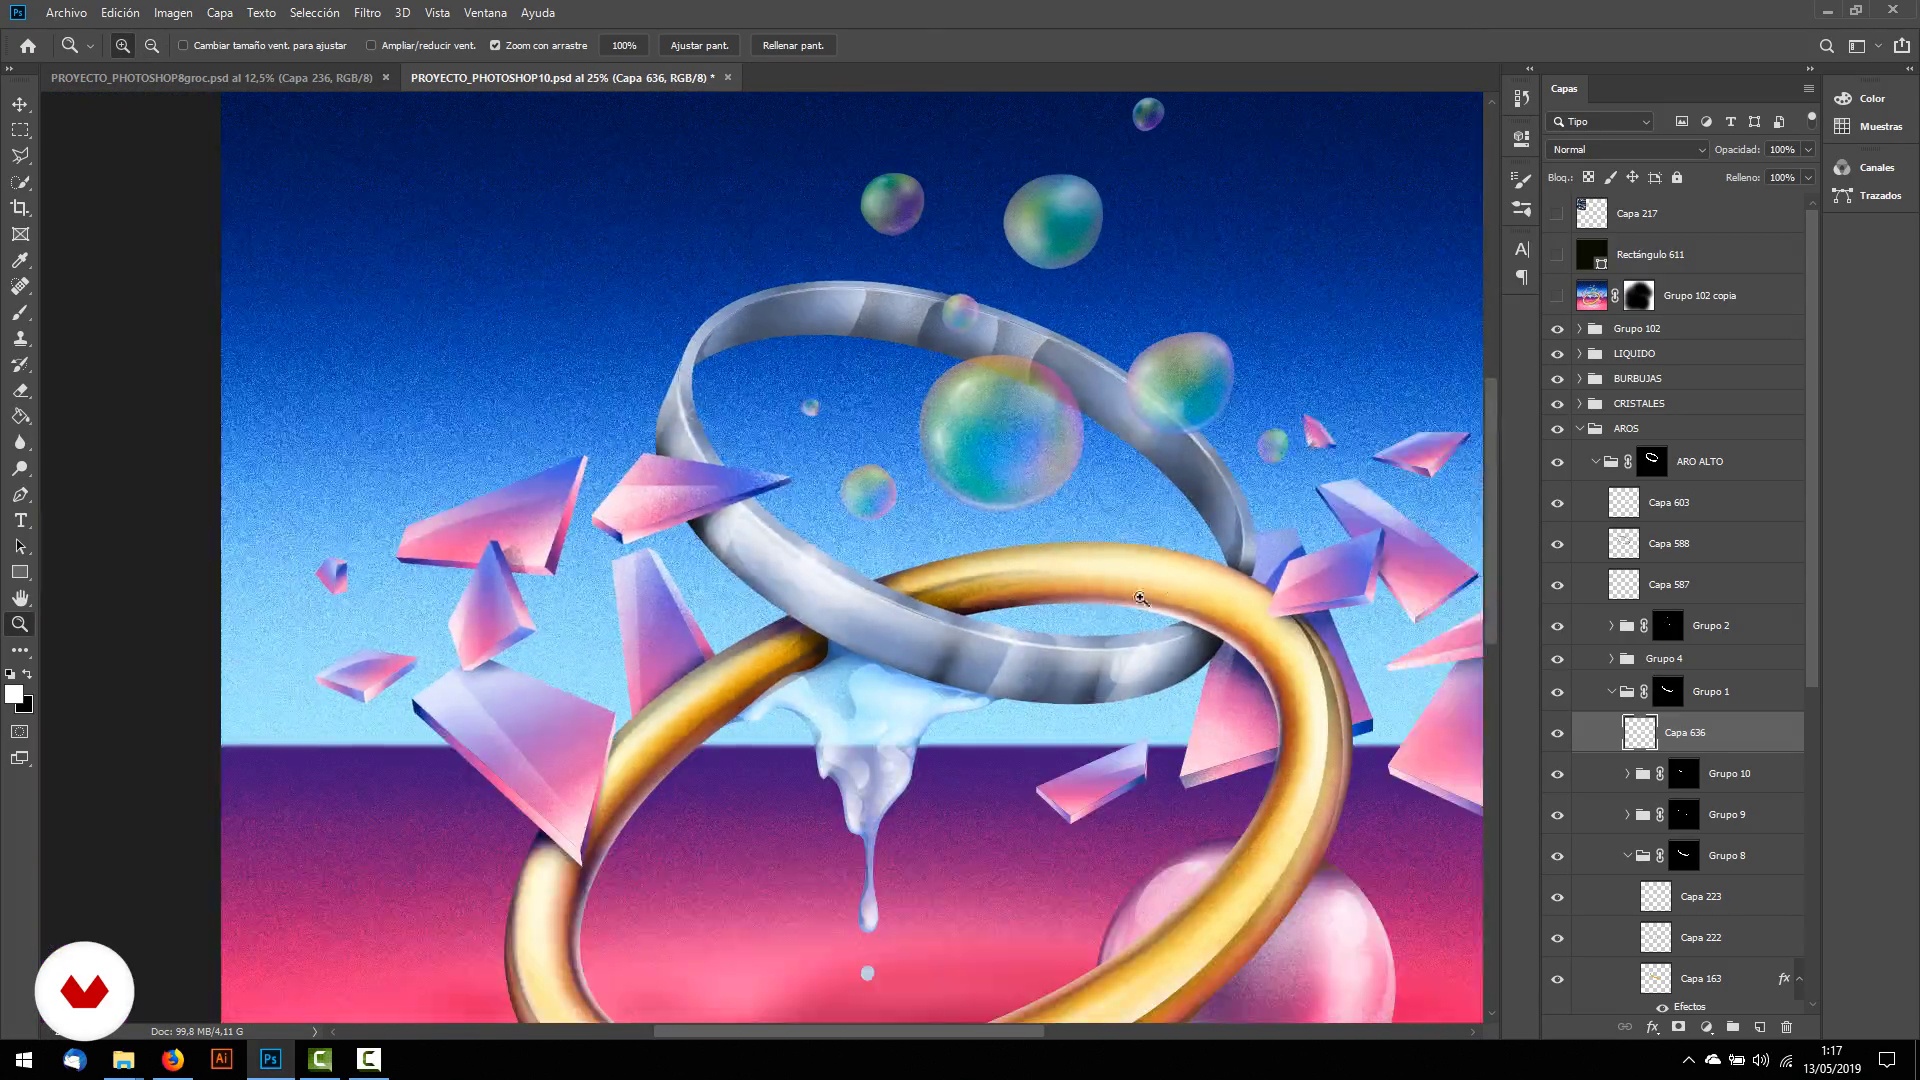Viewport: 1920px width, 1080px height.
Task: Click the 100% zoom button
Action: tap(624, 45)
